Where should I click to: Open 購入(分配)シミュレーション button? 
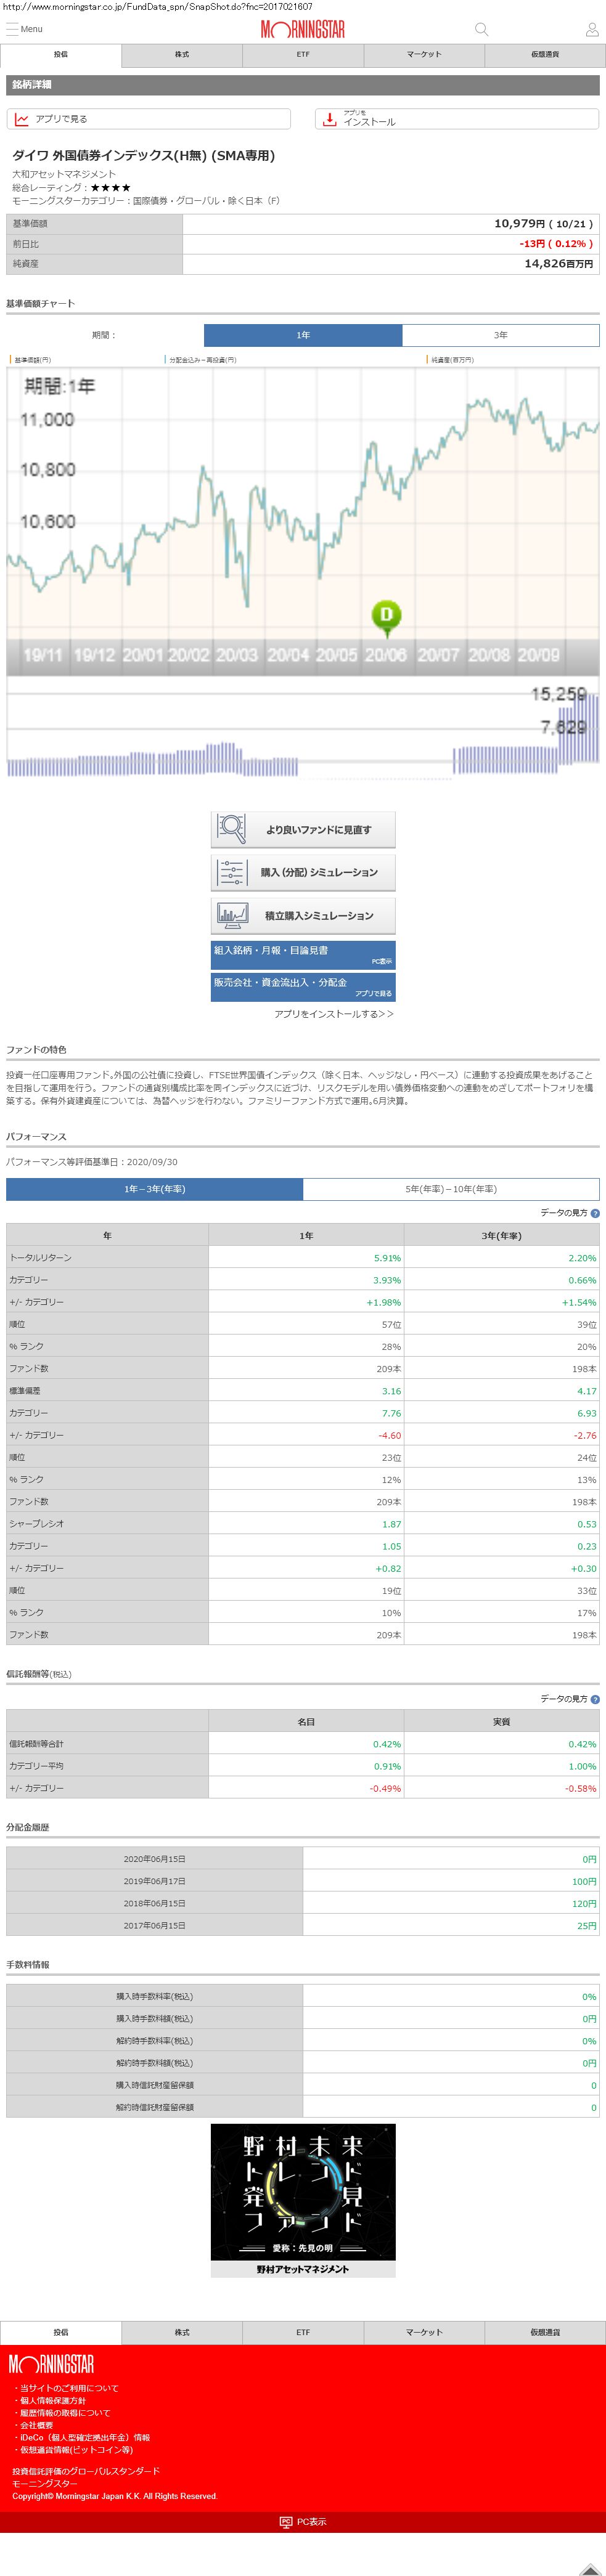303,872
